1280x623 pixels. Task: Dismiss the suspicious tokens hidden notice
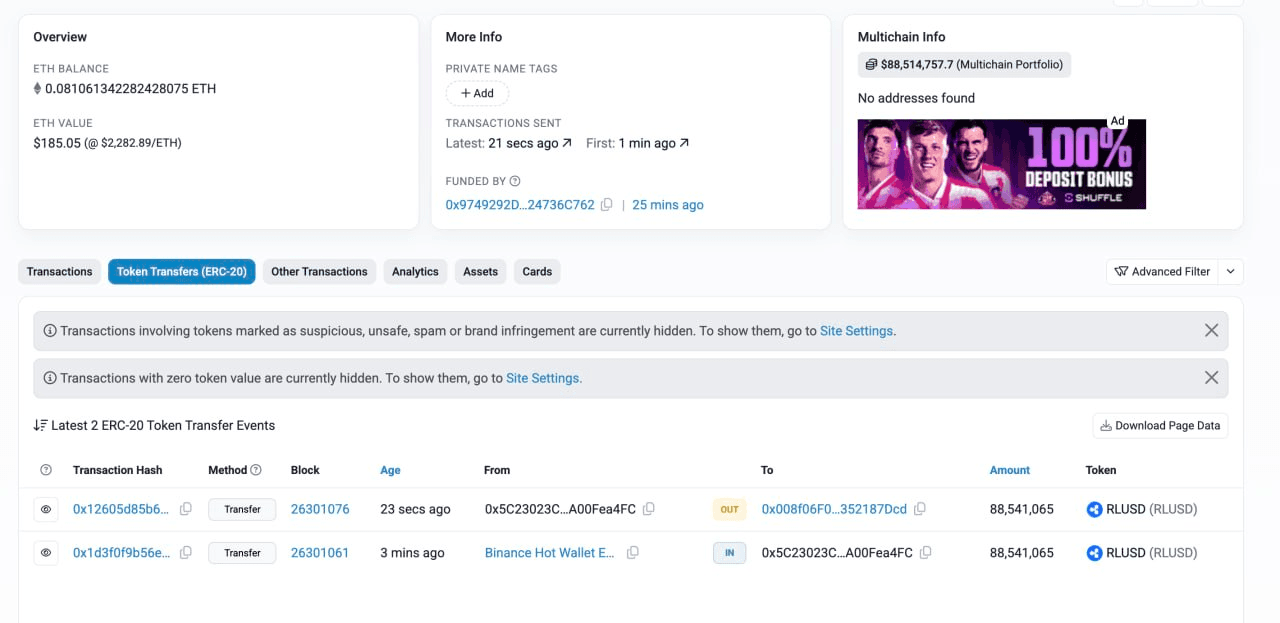(1211, 330)
